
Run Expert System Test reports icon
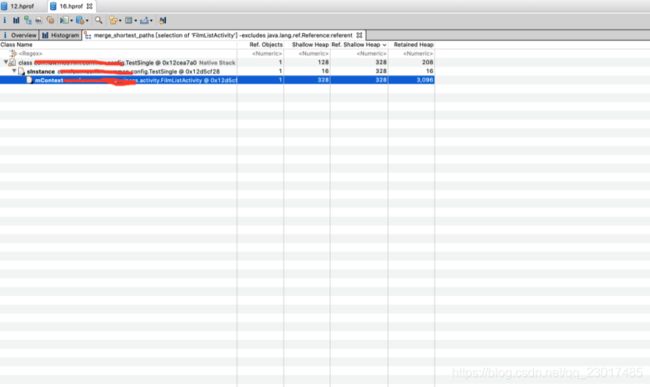(64, 20)
